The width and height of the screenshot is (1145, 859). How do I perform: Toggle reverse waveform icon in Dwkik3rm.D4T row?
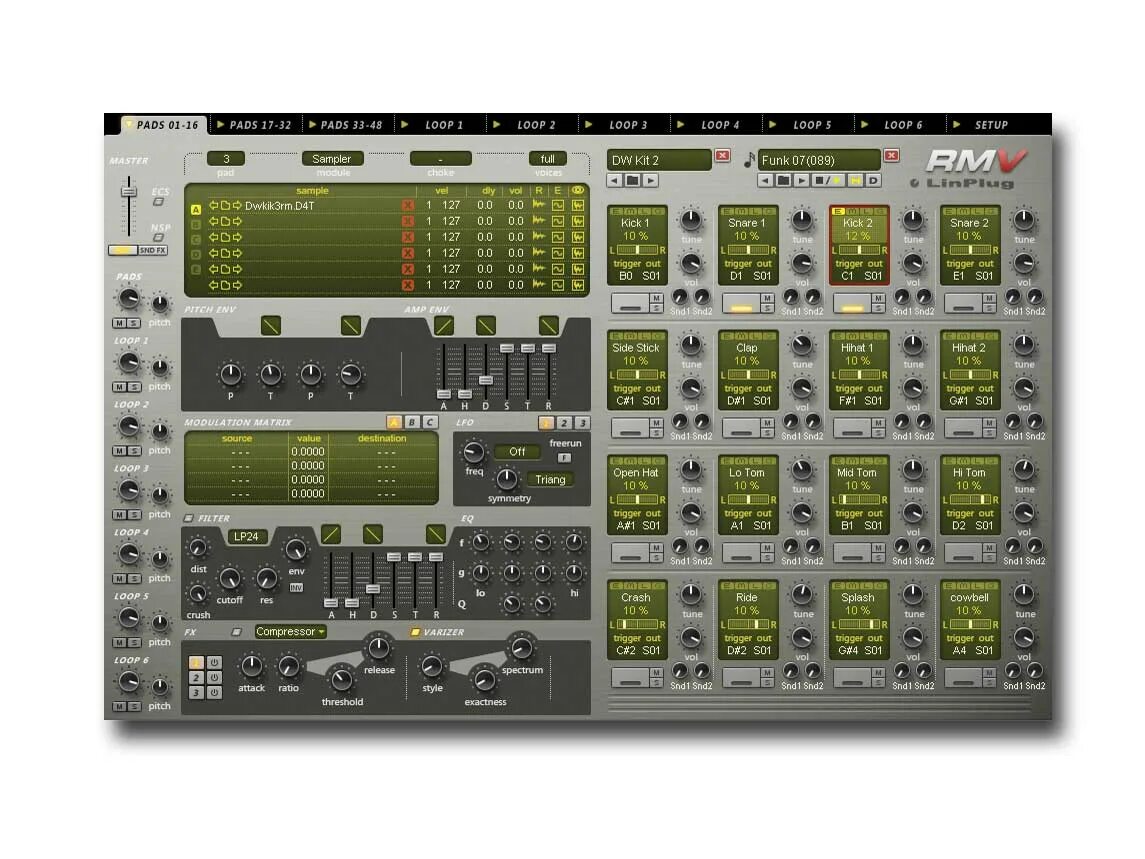[x=539, y=205]
